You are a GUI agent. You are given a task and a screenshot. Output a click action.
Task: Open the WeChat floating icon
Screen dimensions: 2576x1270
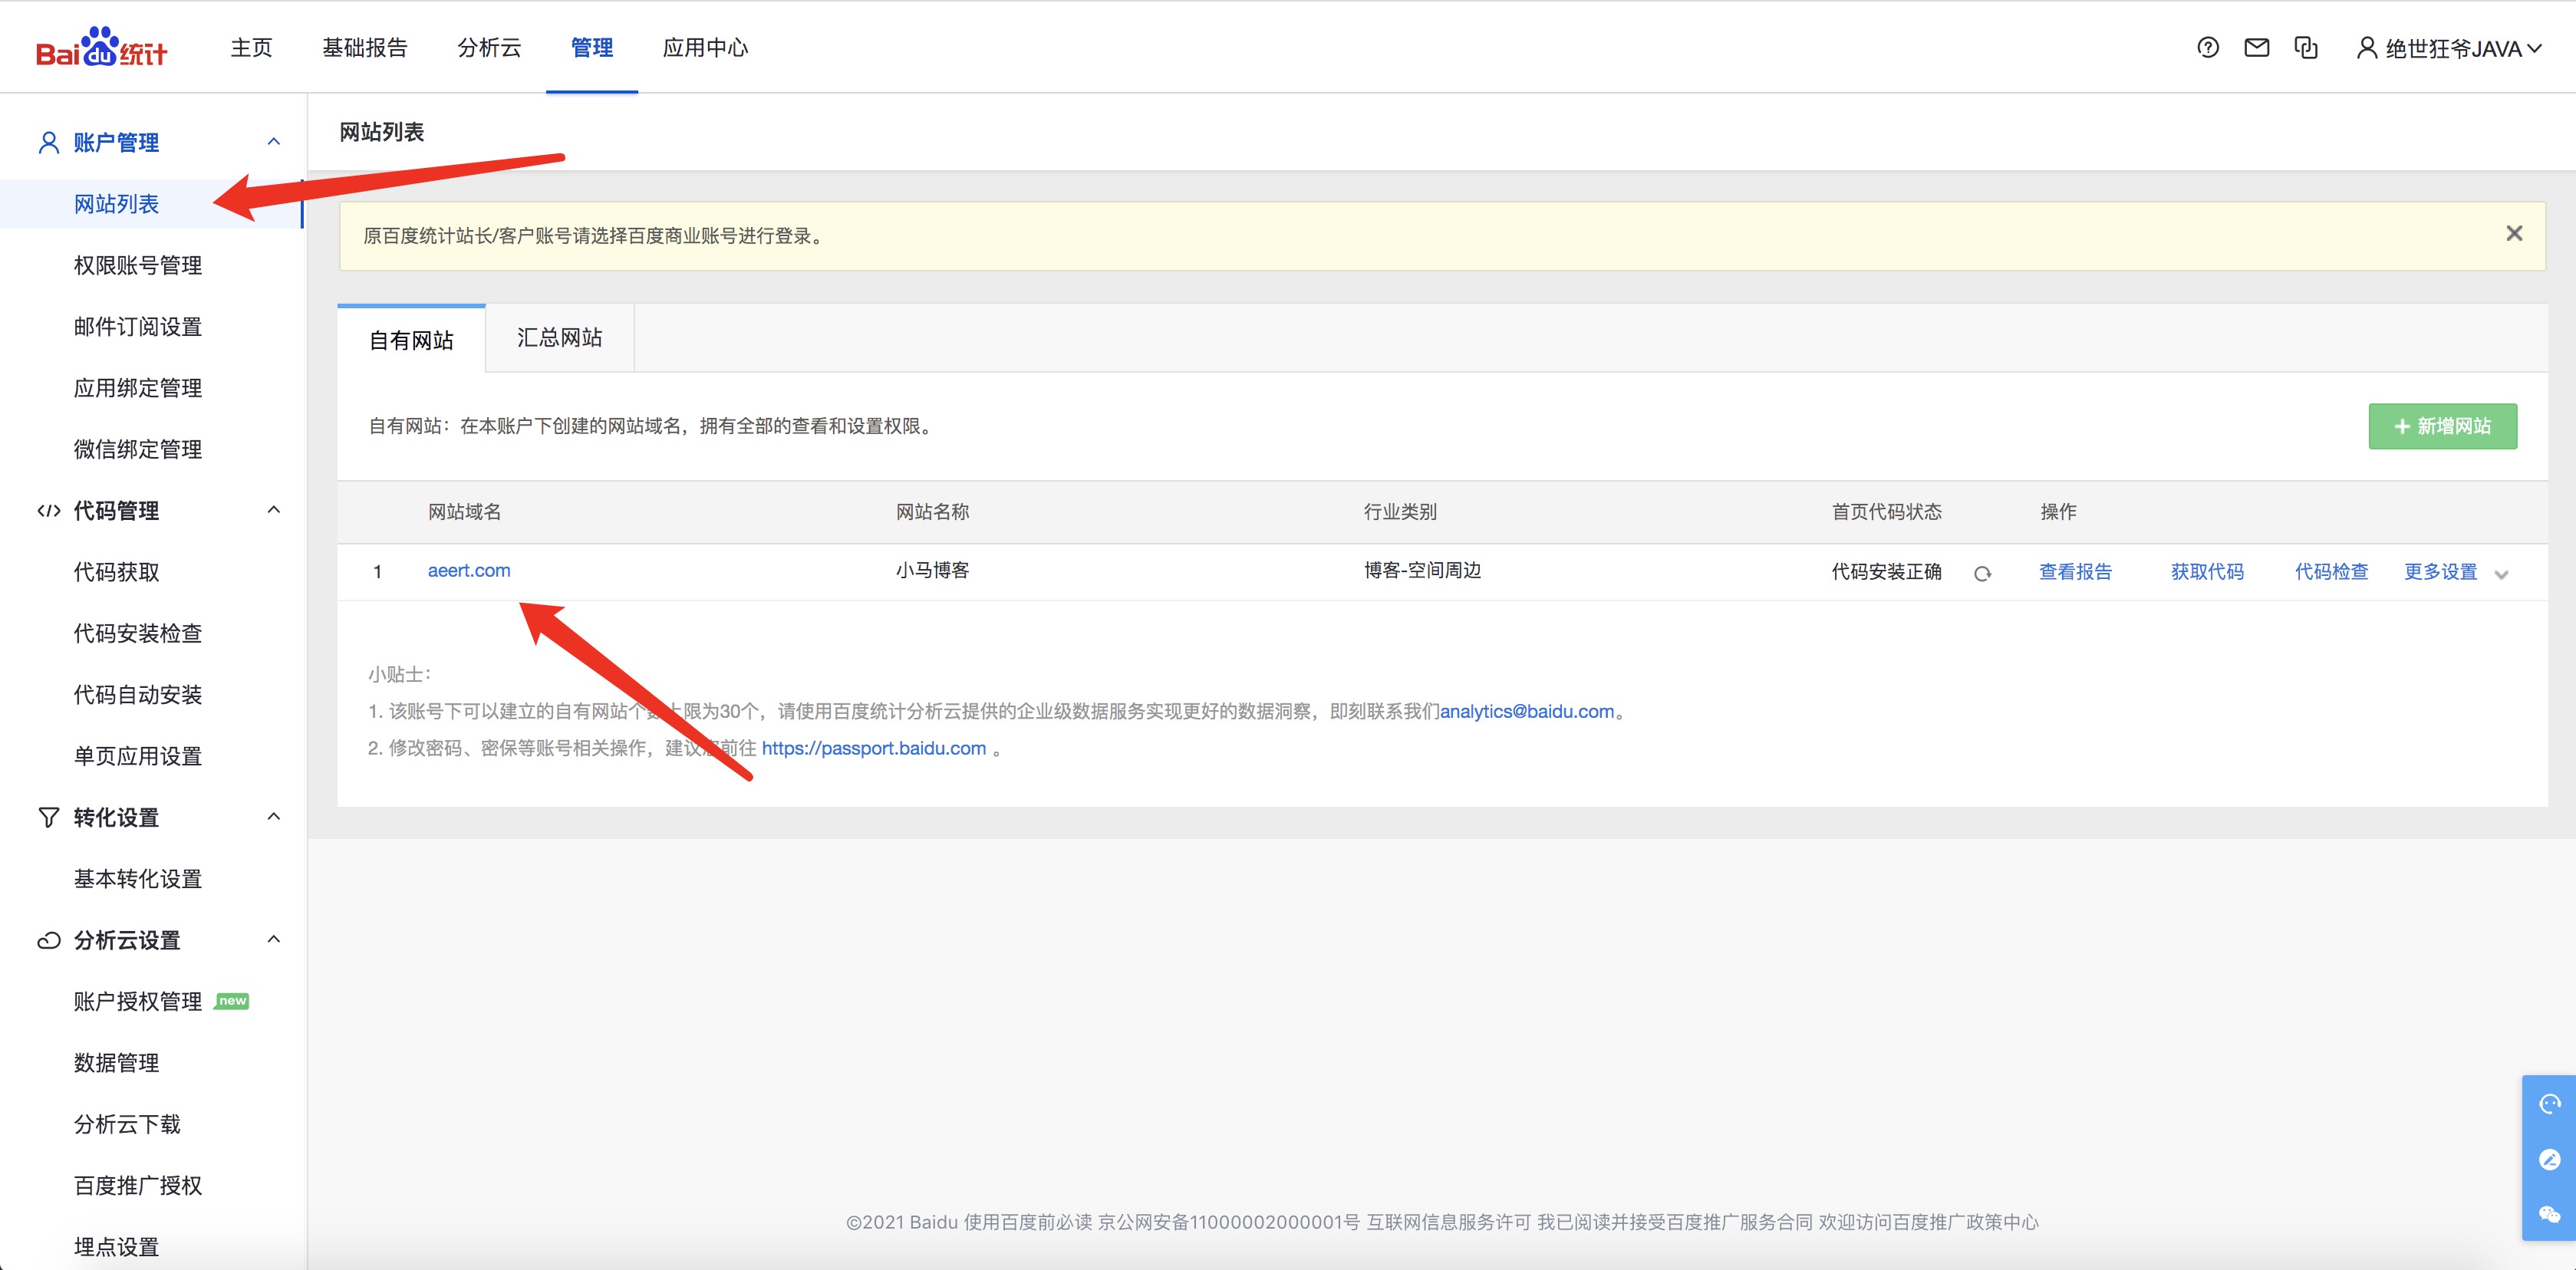click(x=2549, y=1214)
